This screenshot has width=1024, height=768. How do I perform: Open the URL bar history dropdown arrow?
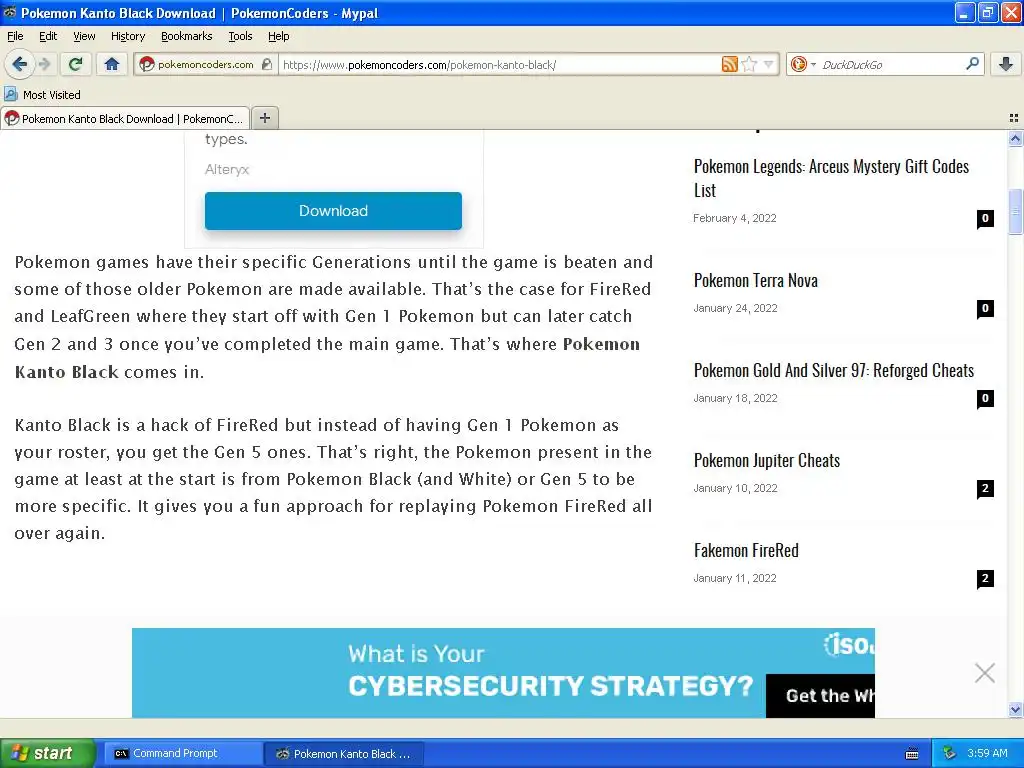point(769,64)
